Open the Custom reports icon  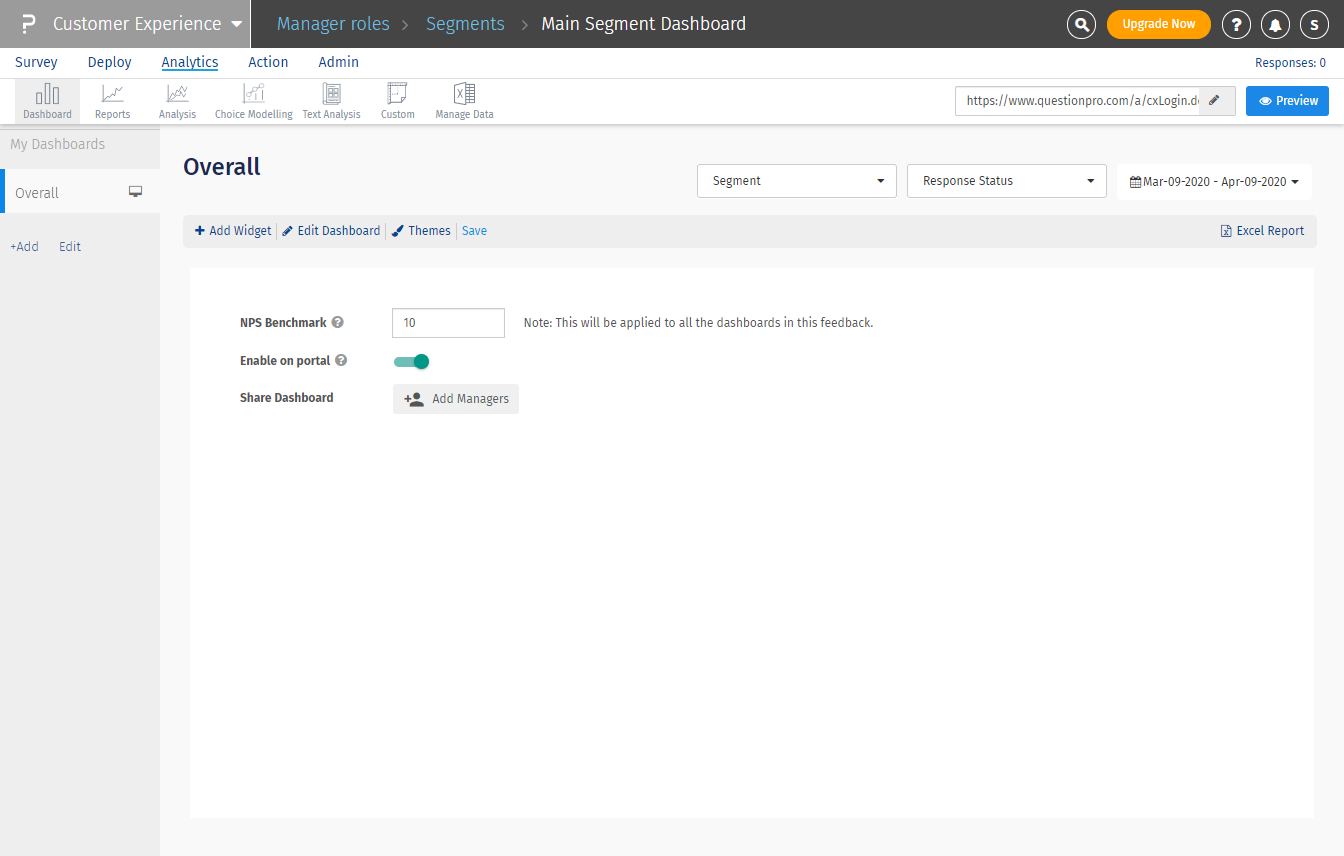[397, 101]
